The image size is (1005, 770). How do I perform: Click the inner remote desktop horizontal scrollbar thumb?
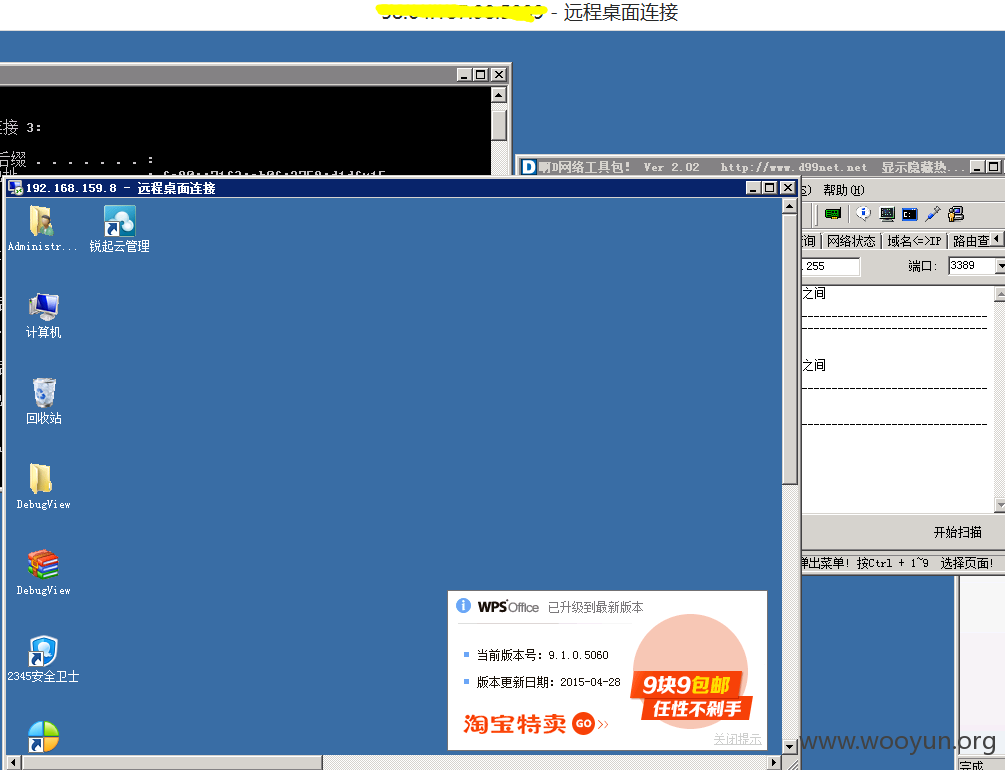pos(172,763)
